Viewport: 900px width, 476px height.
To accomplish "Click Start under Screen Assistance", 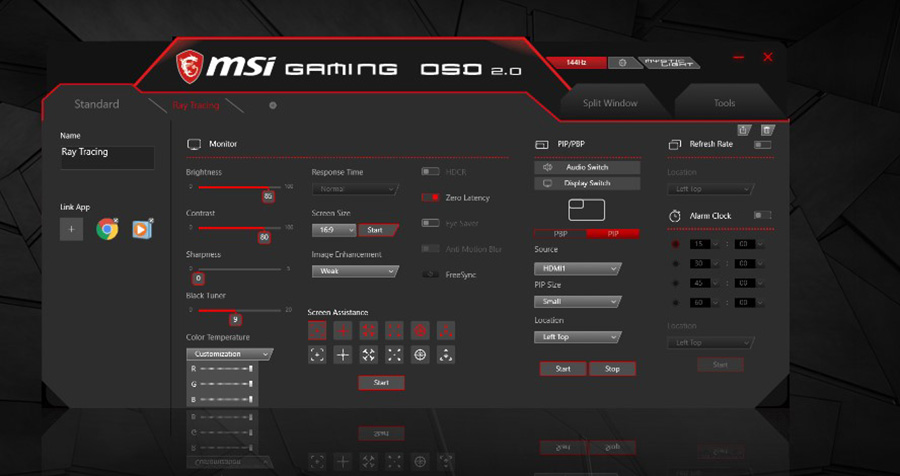I will (381, 382).
